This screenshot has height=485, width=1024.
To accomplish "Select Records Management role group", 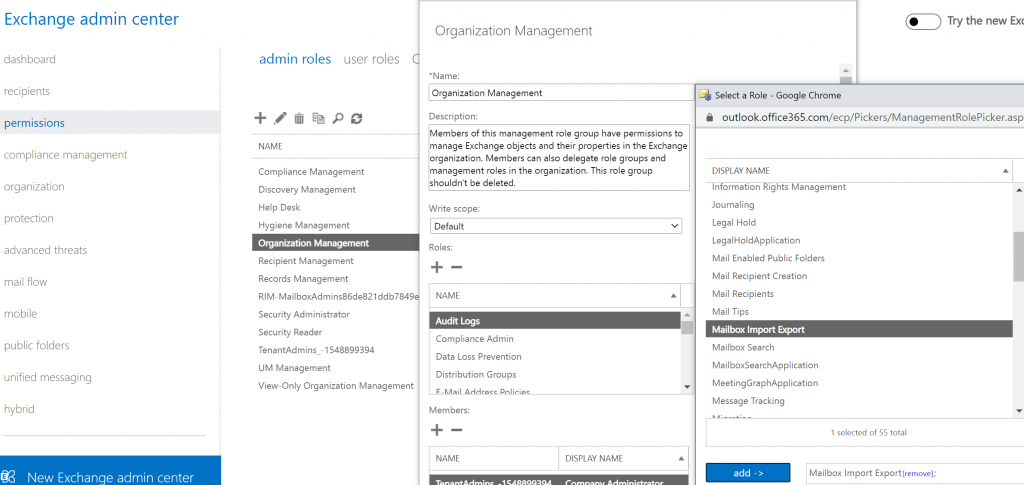I will pyautogui.click(x=303, y=279).
